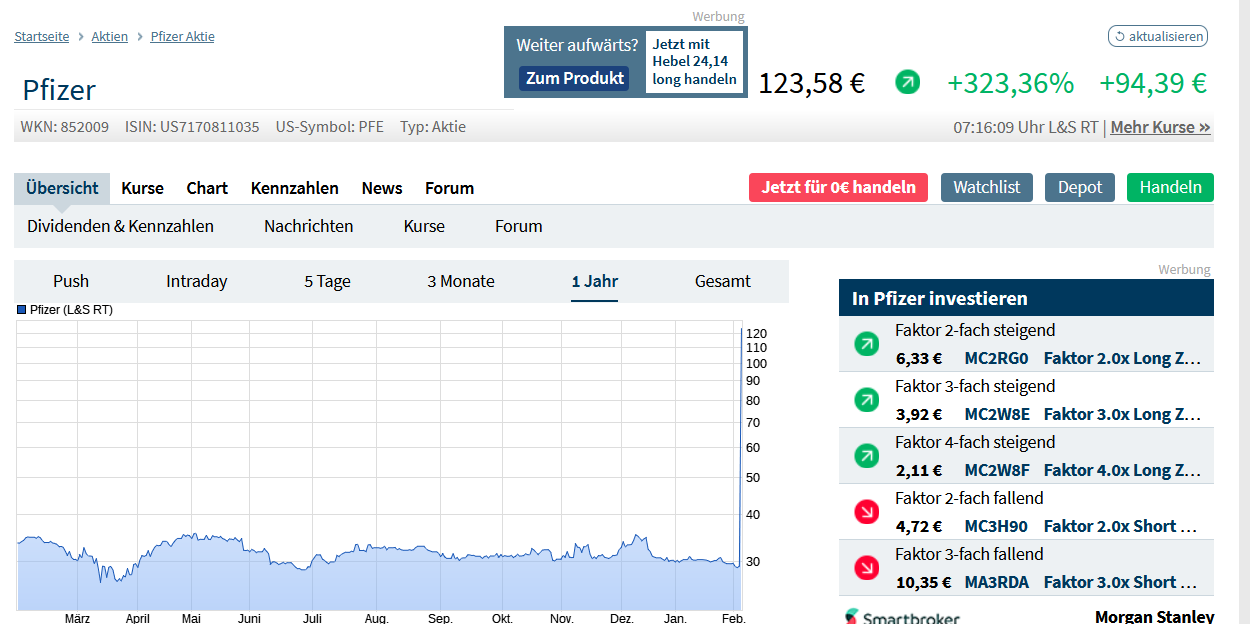Screen dimensions: 1250x624
Task: Click the WKN: 852009 text
Action: coord(65,127)
